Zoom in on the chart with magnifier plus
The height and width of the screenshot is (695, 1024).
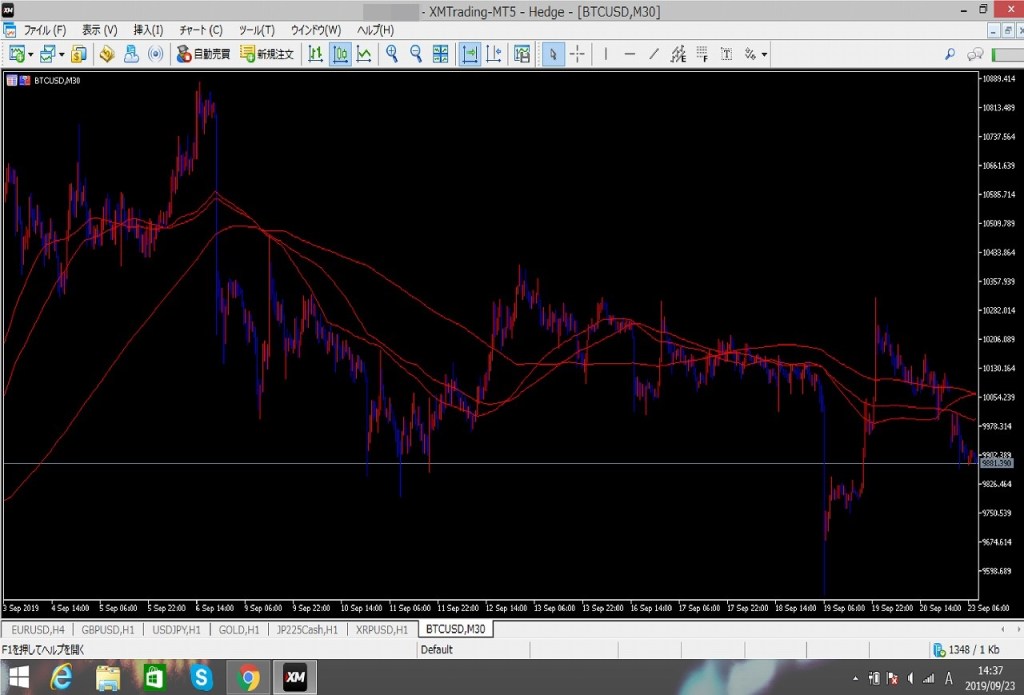[392, 54]
